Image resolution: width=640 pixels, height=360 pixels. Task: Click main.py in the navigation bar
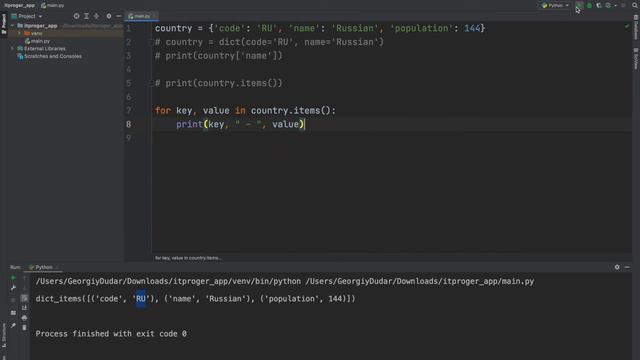[x=53, y=5]
